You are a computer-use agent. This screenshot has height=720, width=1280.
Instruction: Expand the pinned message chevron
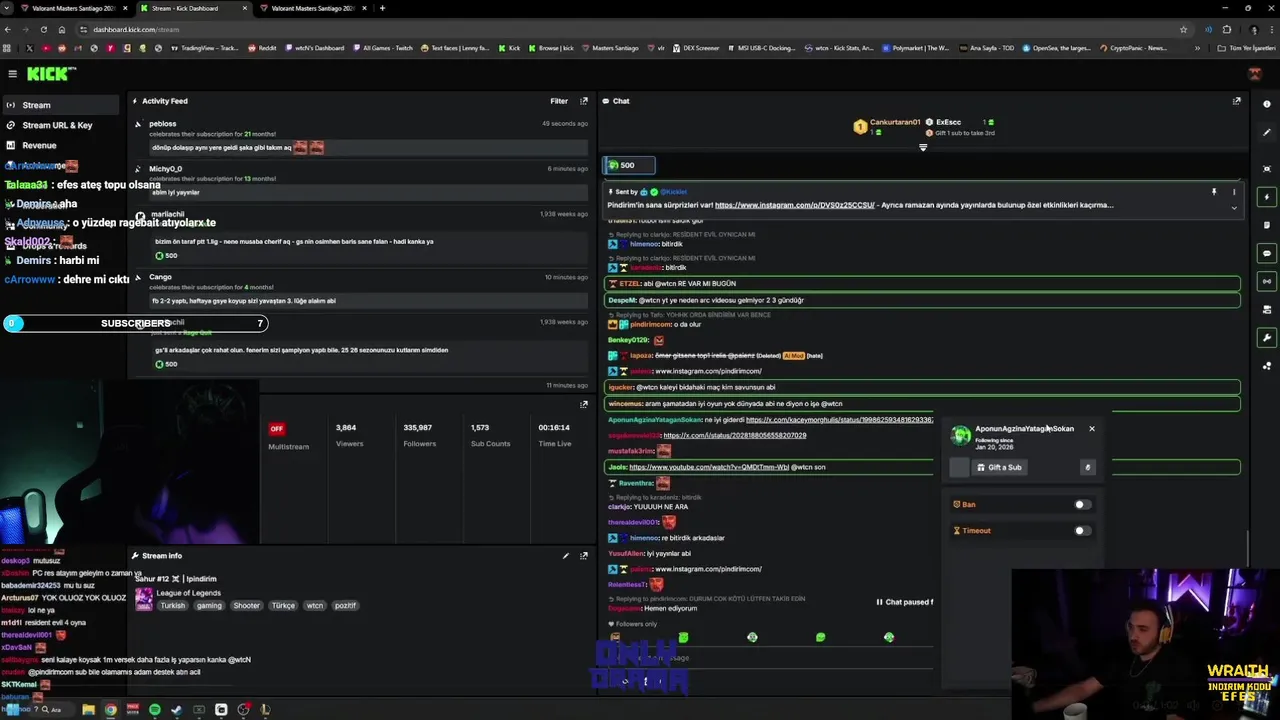coord(1234,208)
